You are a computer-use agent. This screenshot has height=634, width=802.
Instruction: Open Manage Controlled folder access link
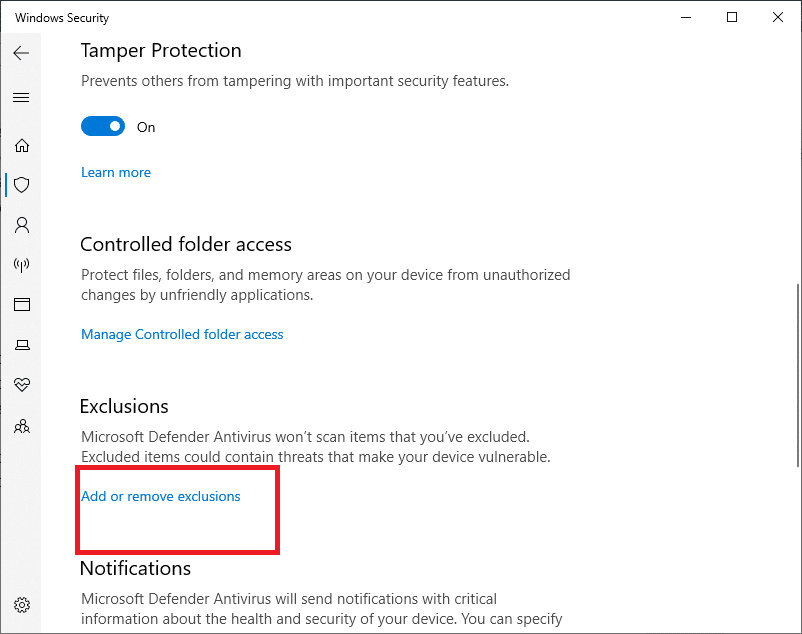[x=182, y=335]
